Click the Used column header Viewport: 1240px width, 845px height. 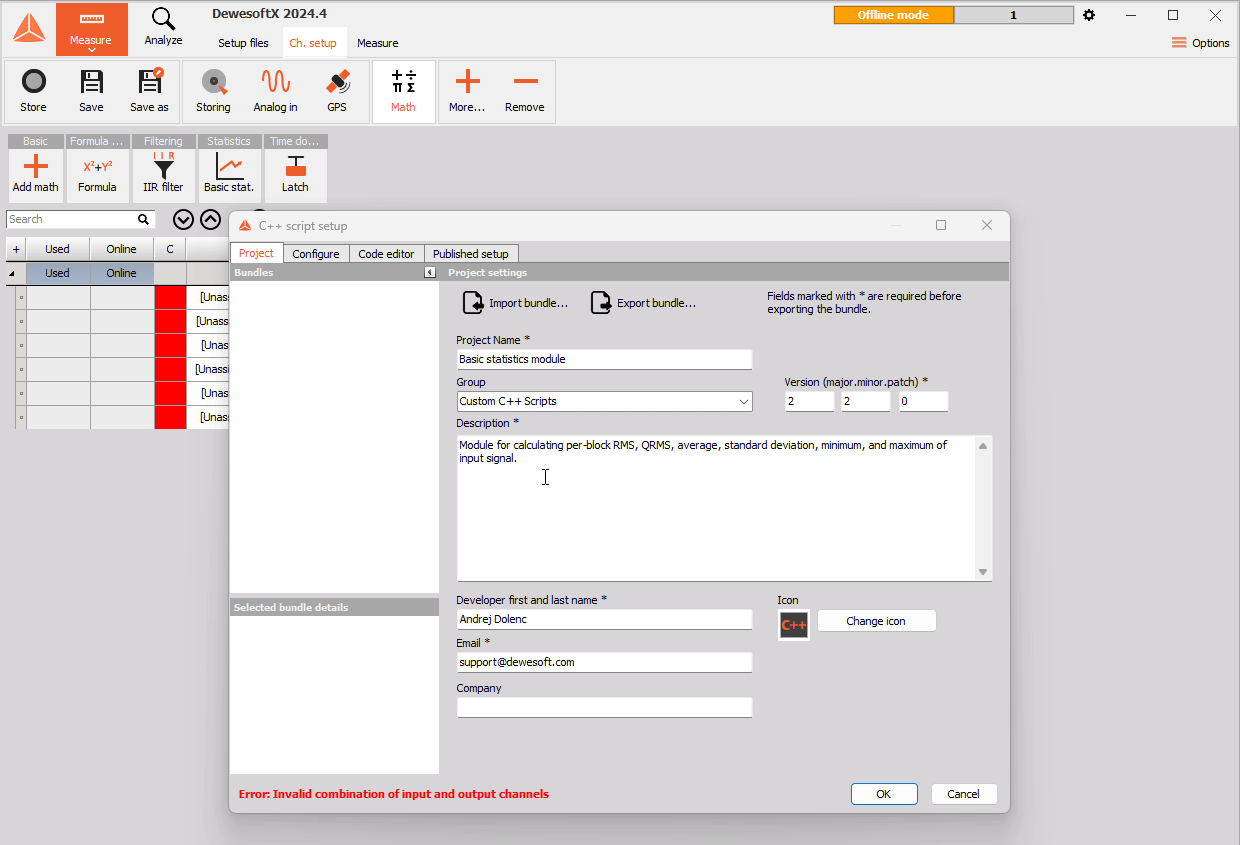tap(58, 249)
